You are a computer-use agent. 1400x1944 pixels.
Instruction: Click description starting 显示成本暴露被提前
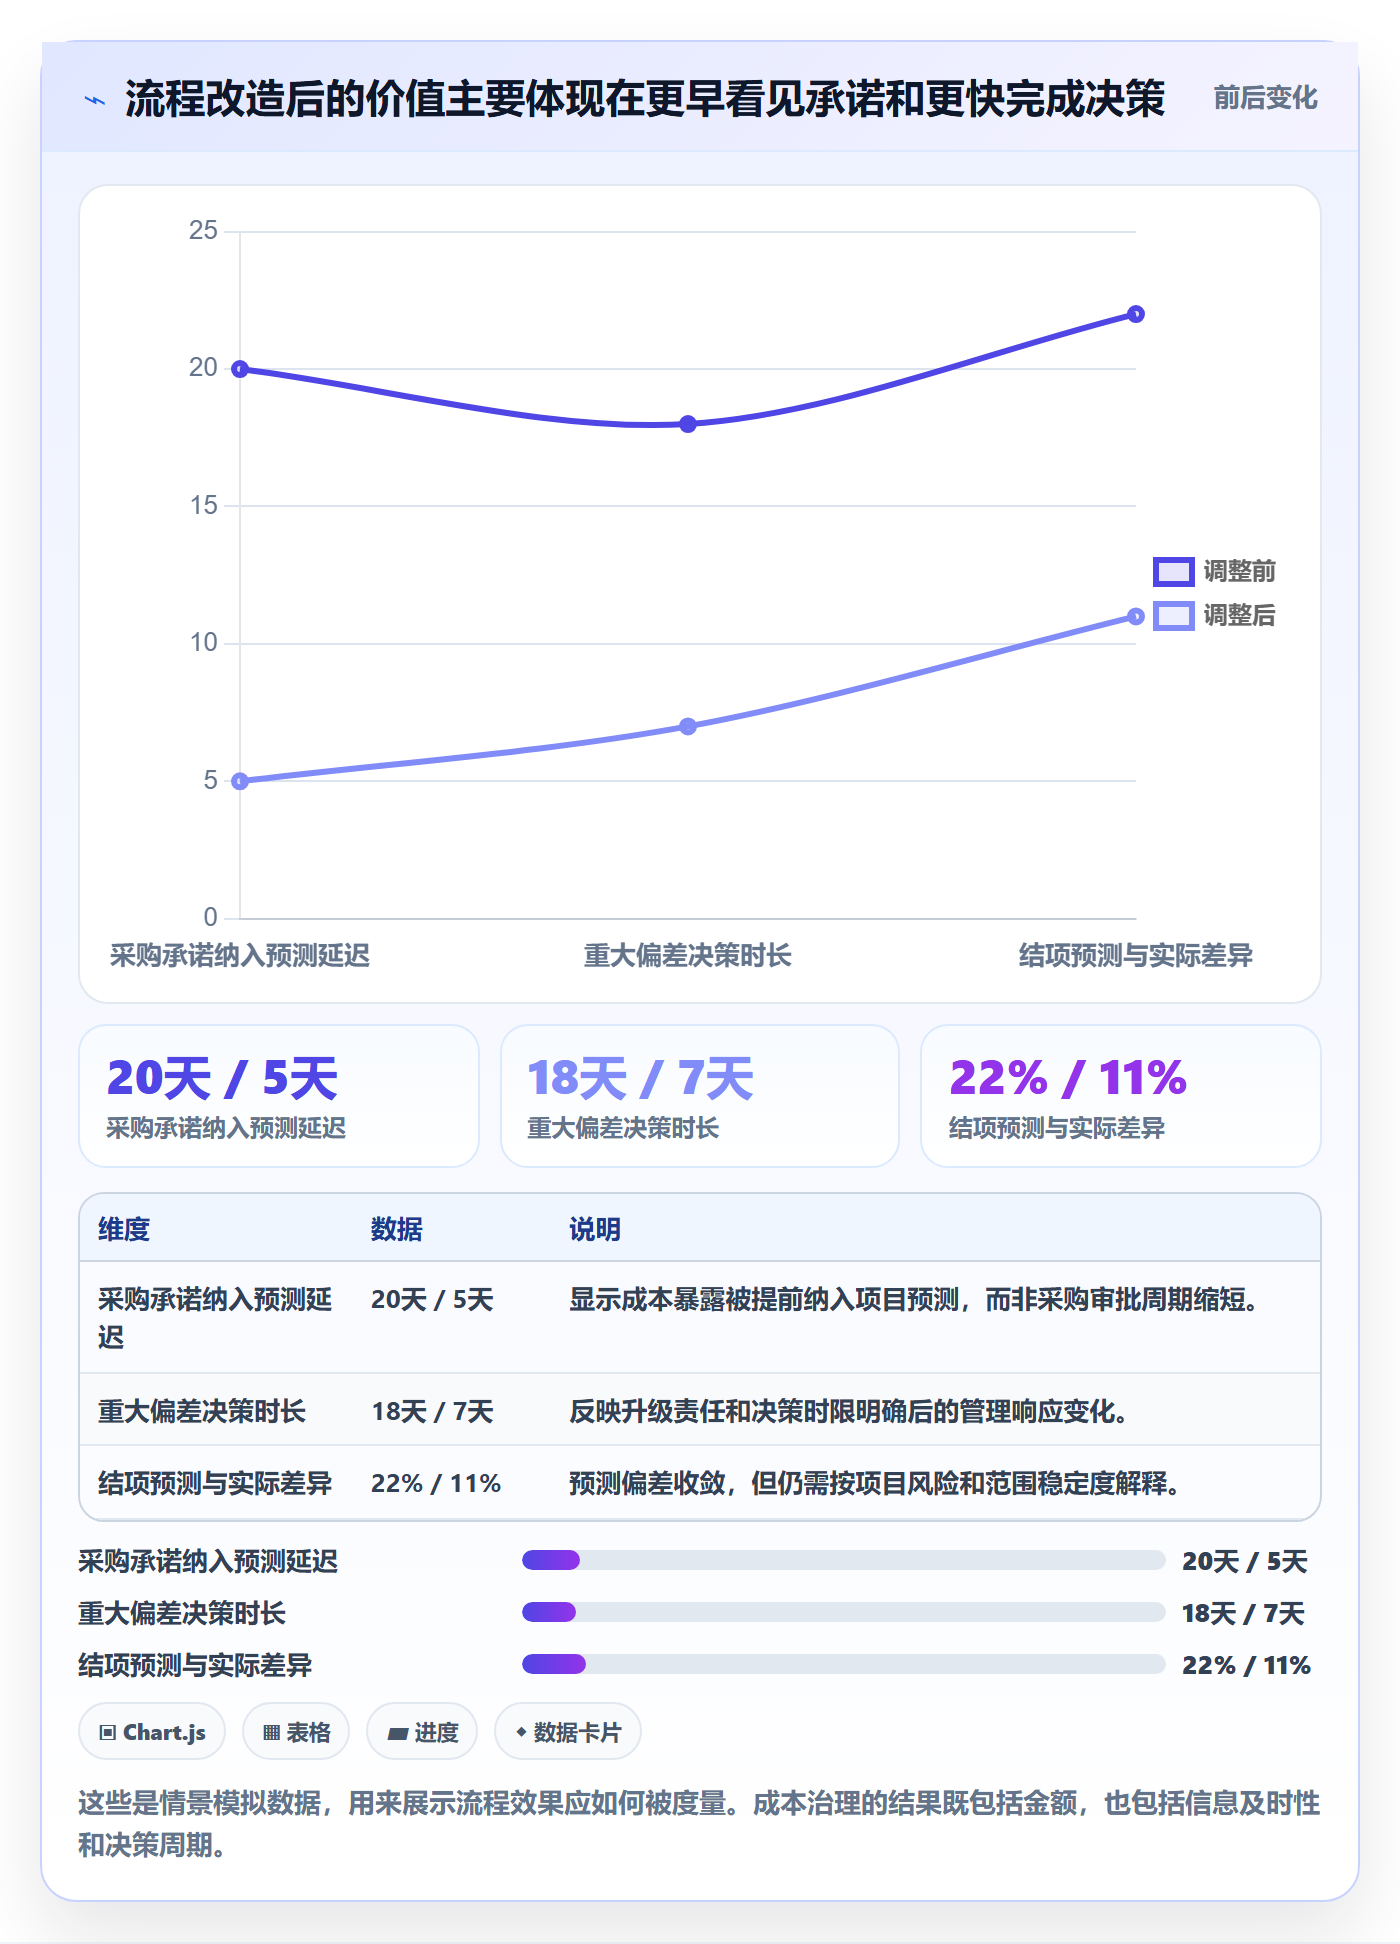tap(913, 1299)
